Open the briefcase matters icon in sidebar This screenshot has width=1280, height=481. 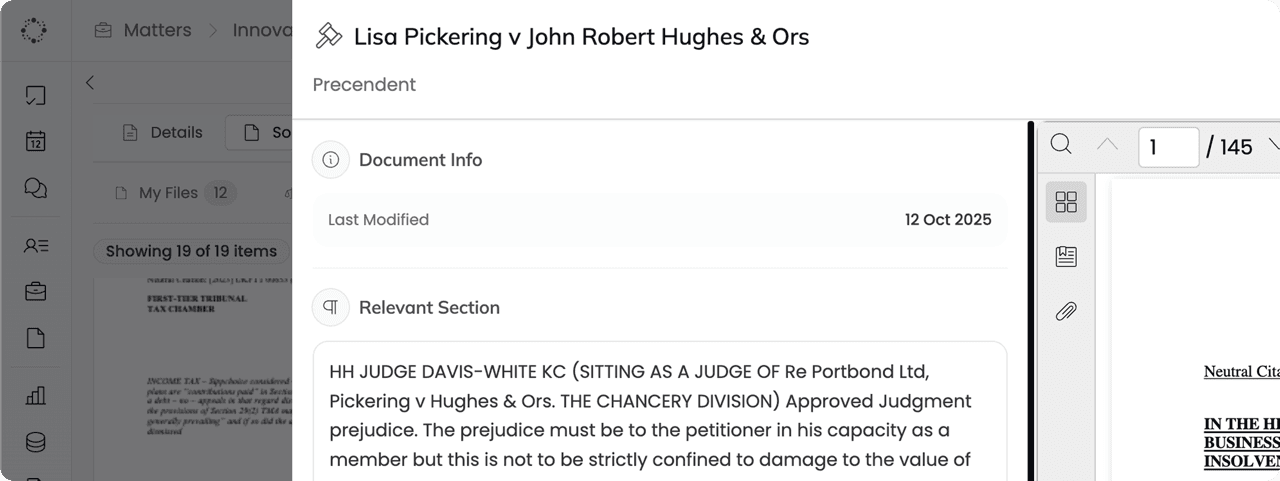tap(35, 292)
